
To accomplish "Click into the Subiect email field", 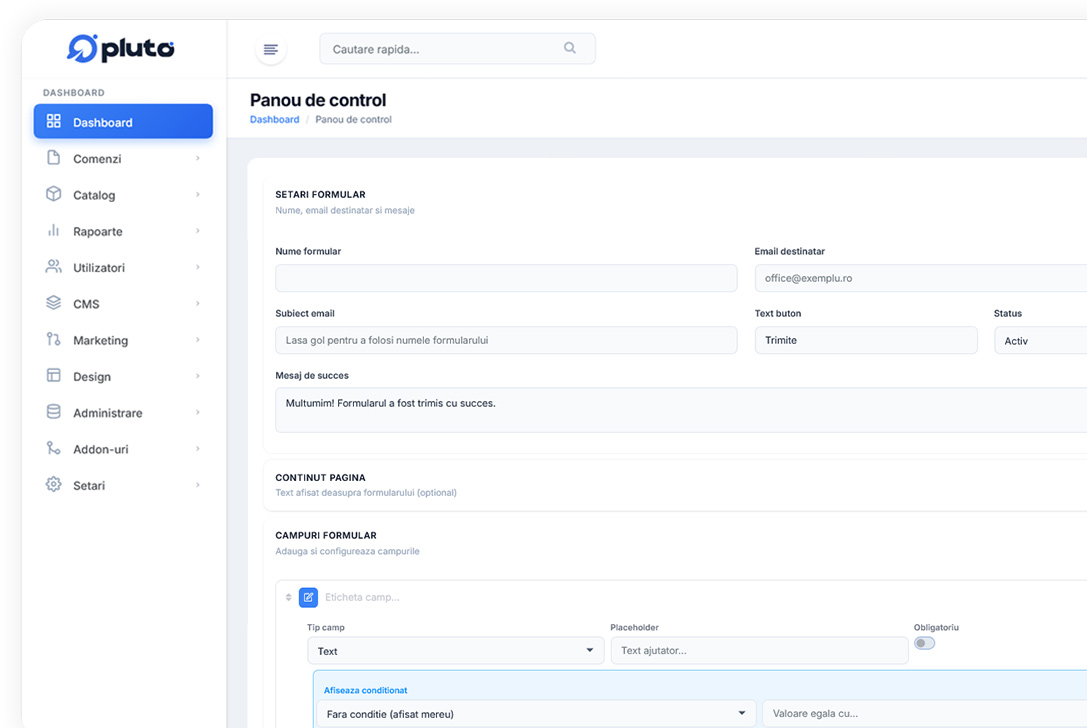I will click(x=506, y=340).
